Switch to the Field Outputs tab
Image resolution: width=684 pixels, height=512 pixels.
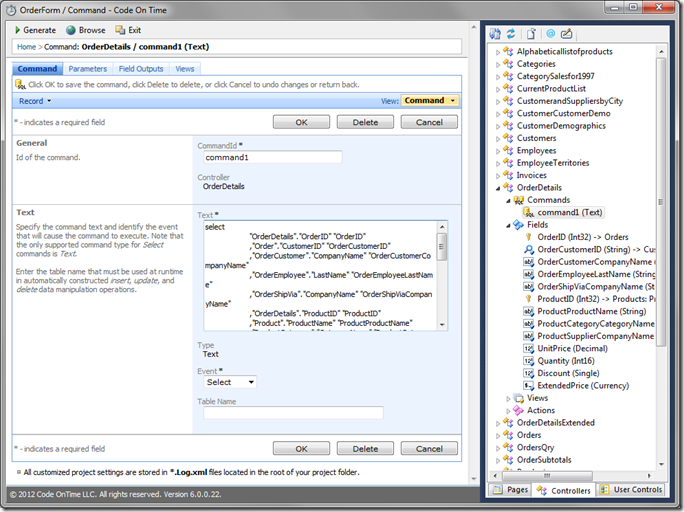click(141, 69)
